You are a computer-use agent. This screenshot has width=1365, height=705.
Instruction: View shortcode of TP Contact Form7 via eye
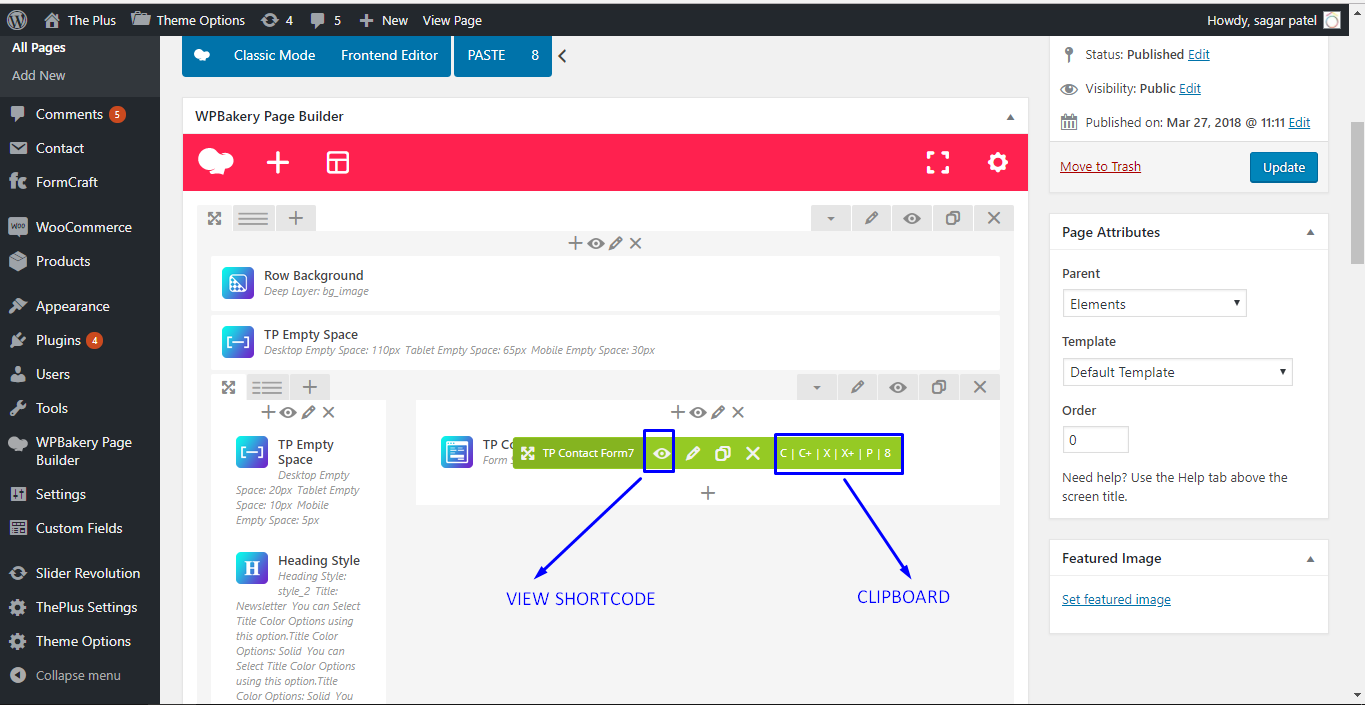coord(661,453)
